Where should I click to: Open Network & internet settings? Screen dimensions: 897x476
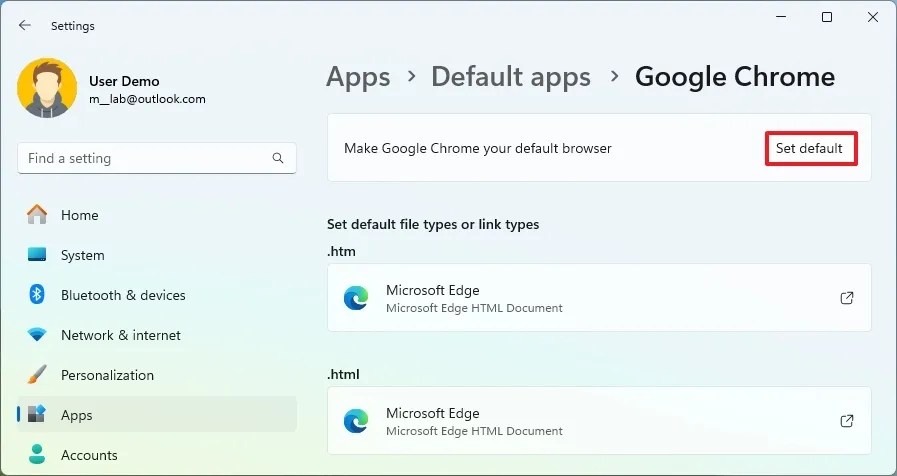(x=157, y=335)
